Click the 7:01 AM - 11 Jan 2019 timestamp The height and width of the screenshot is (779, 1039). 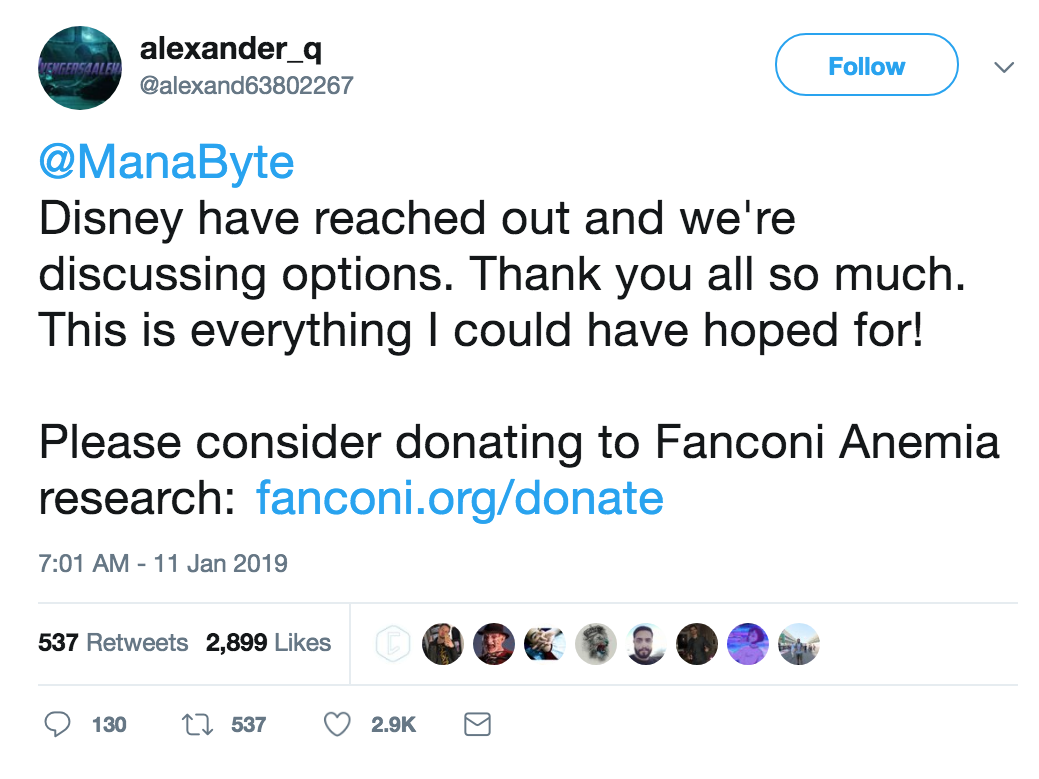click(x=163, y=563)
